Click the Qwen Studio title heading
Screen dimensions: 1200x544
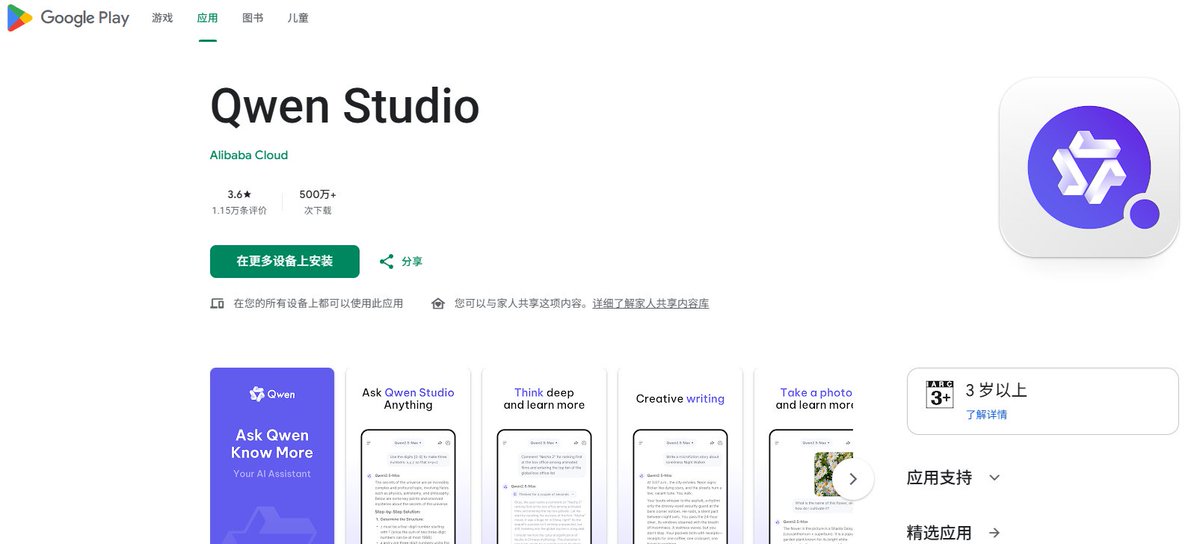point(345,106)
